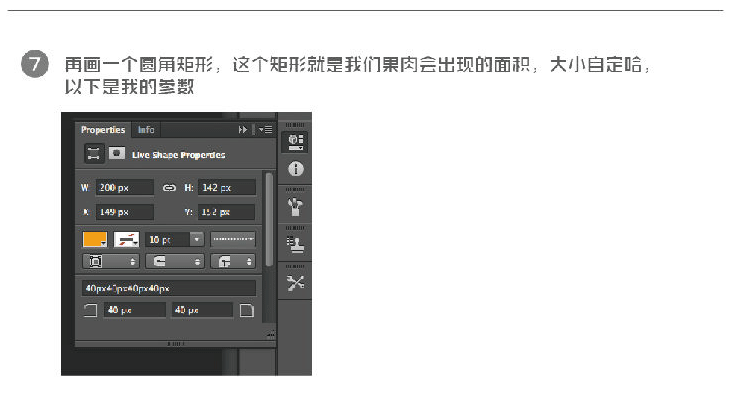Open the orange fill color swatch

95,240
